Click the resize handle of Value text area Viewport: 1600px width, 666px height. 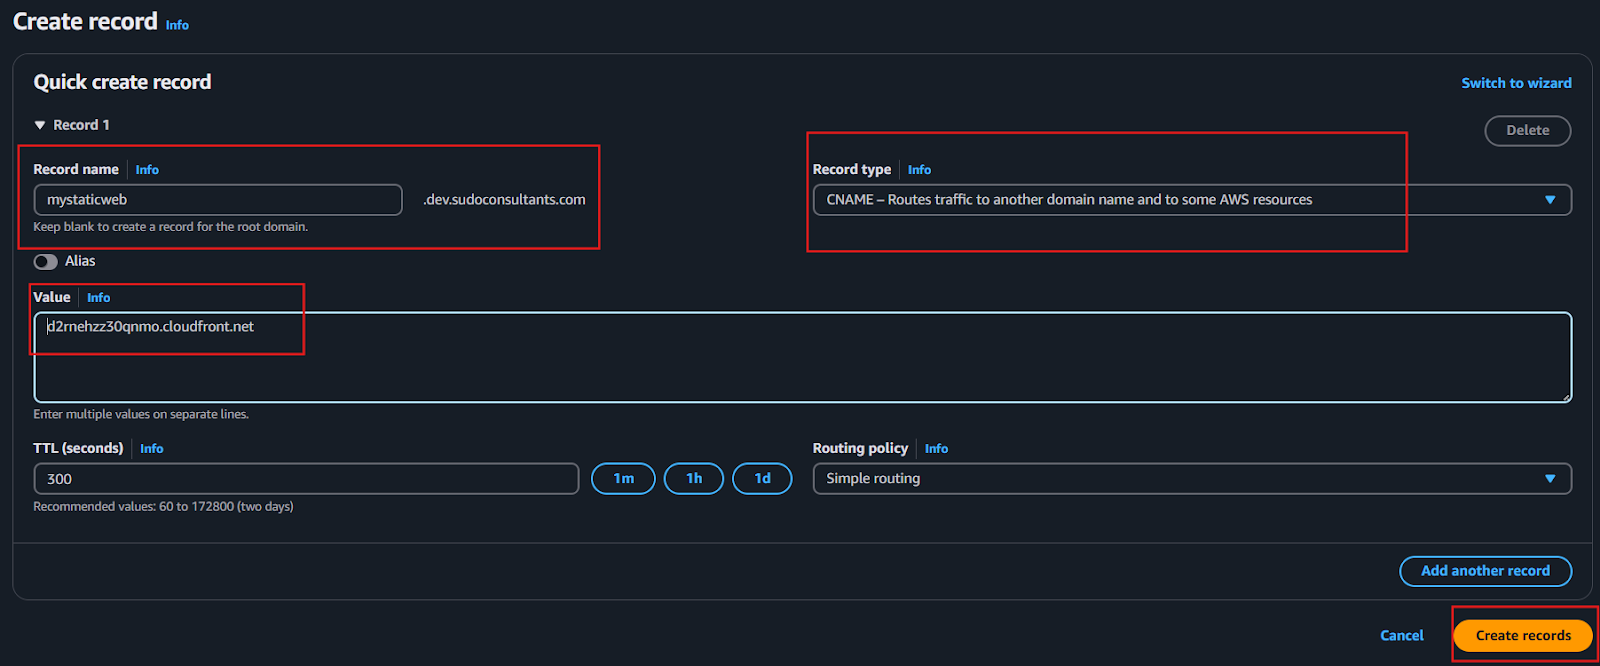[1566, 397]
